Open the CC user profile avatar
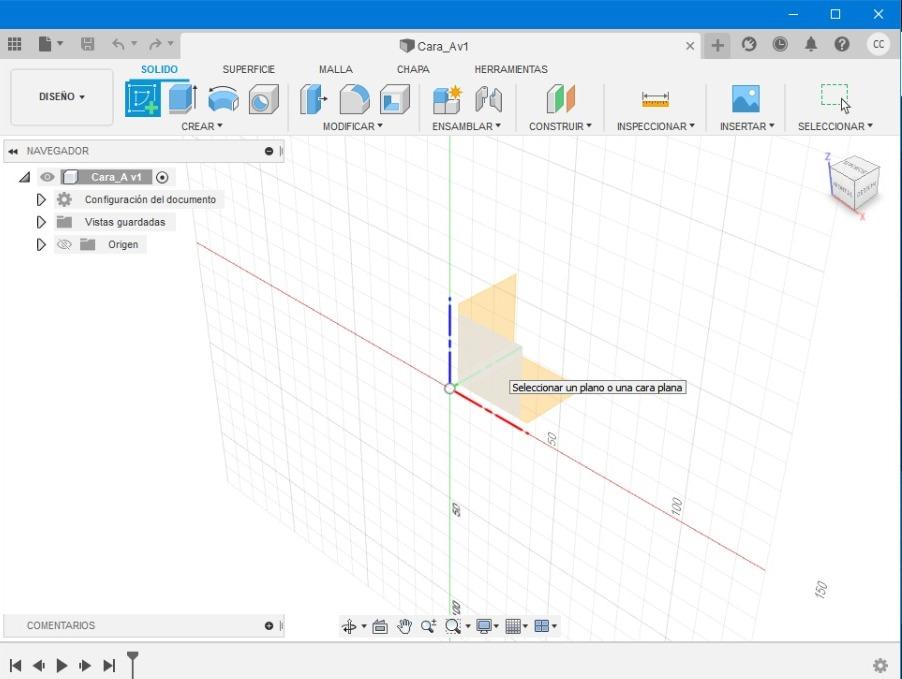902x679 pixels. coord(878,44)
